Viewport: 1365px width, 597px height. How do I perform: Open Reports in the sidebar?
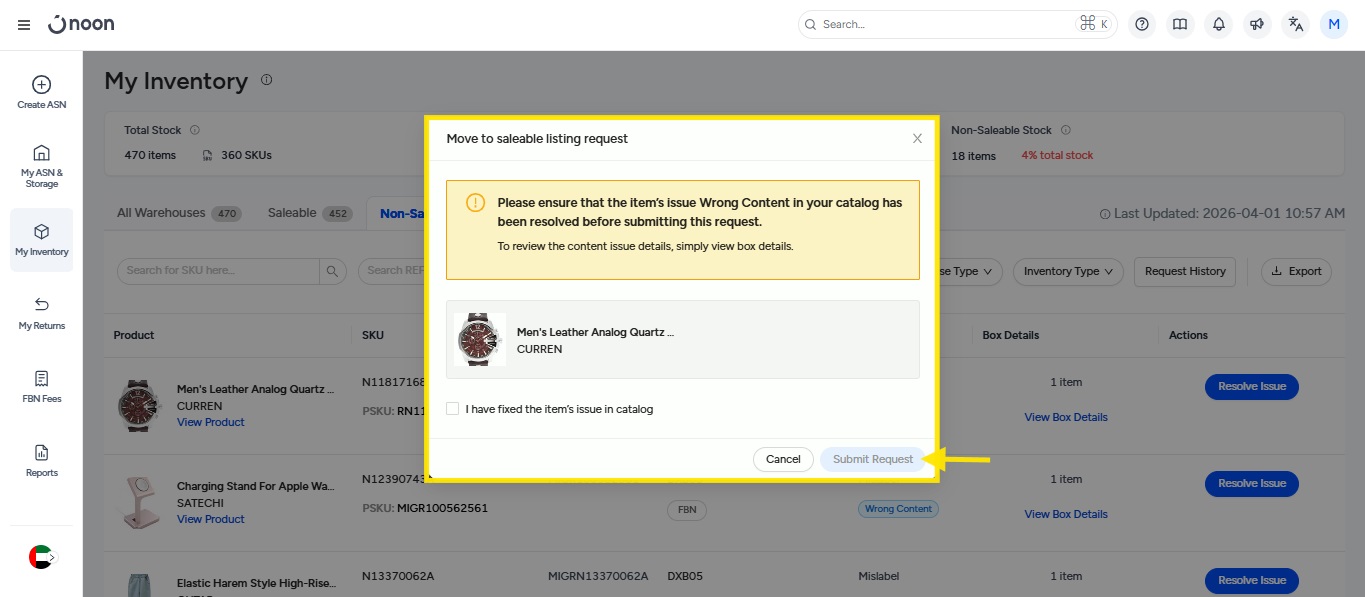(x=41, y=460)
